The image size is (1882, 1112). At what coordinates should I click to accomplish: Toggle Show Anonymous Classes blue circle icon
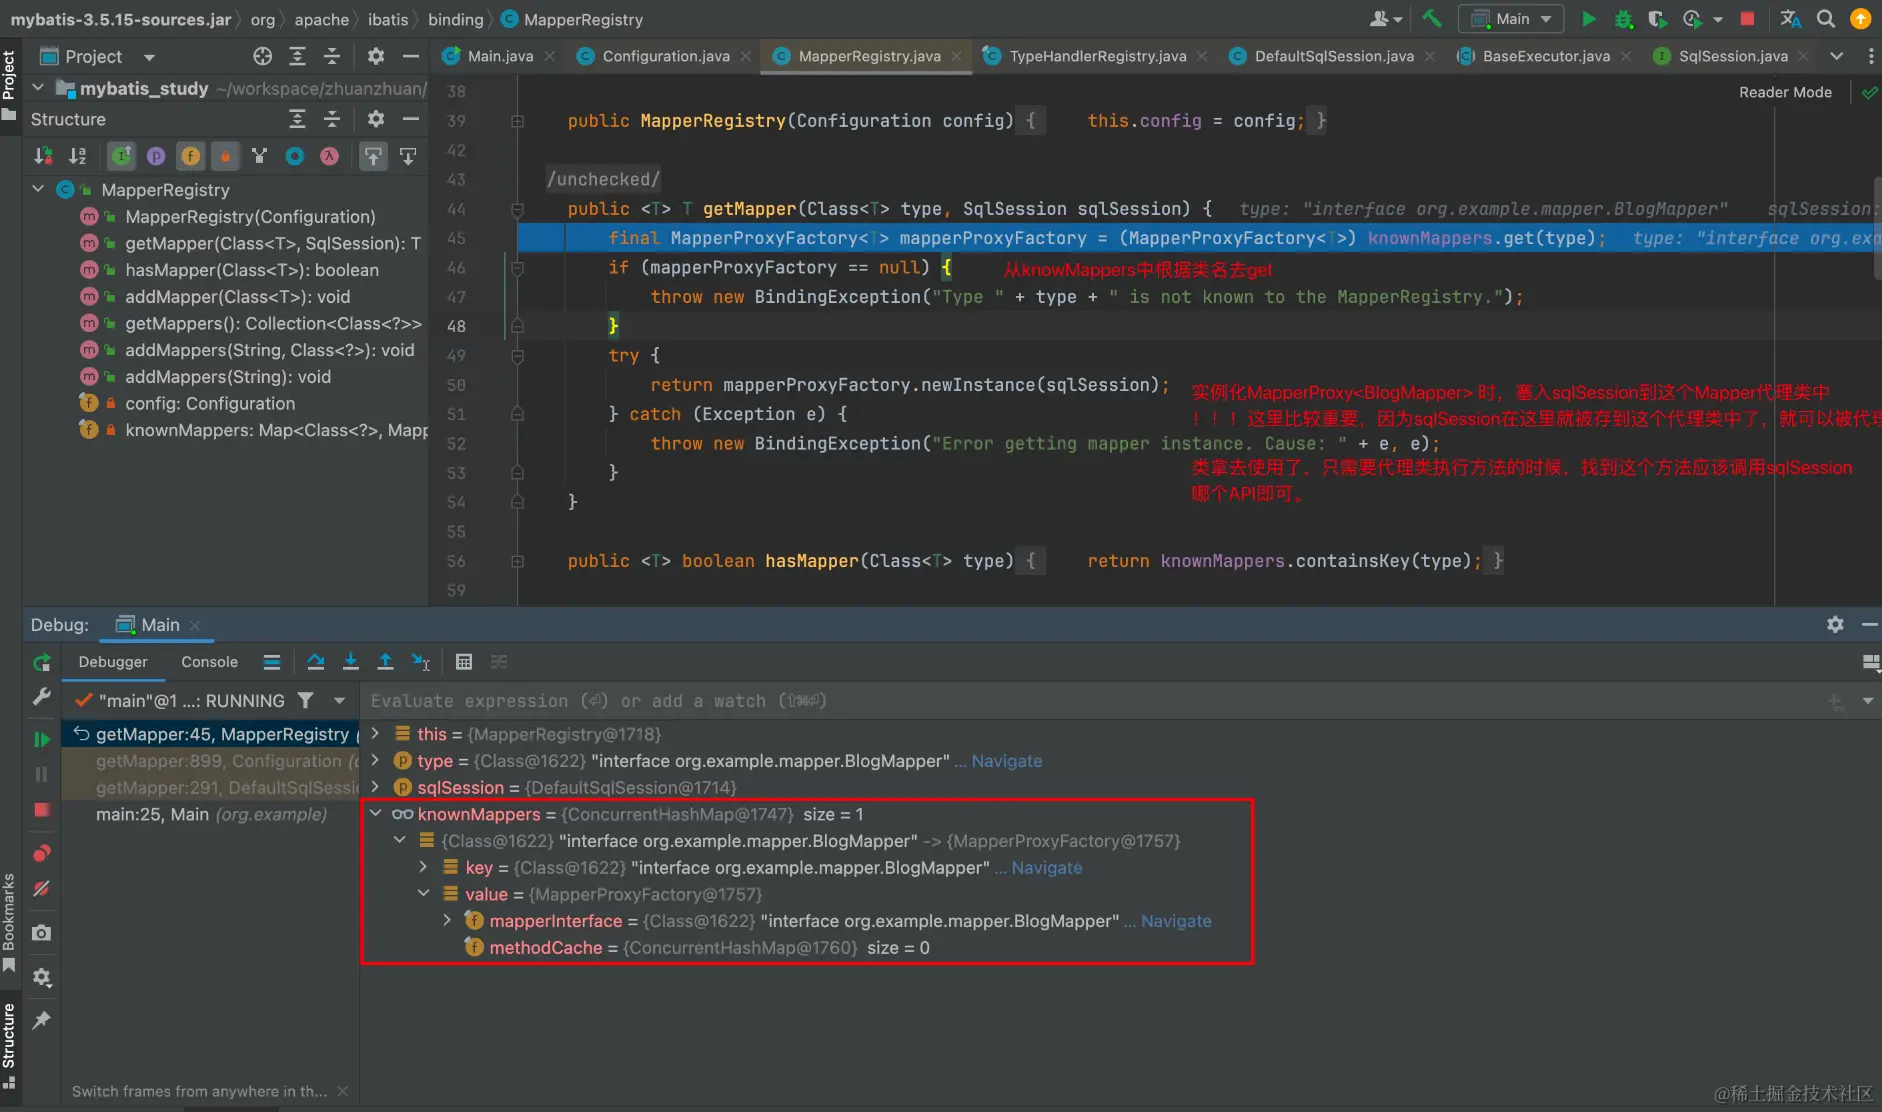point(294,156)
